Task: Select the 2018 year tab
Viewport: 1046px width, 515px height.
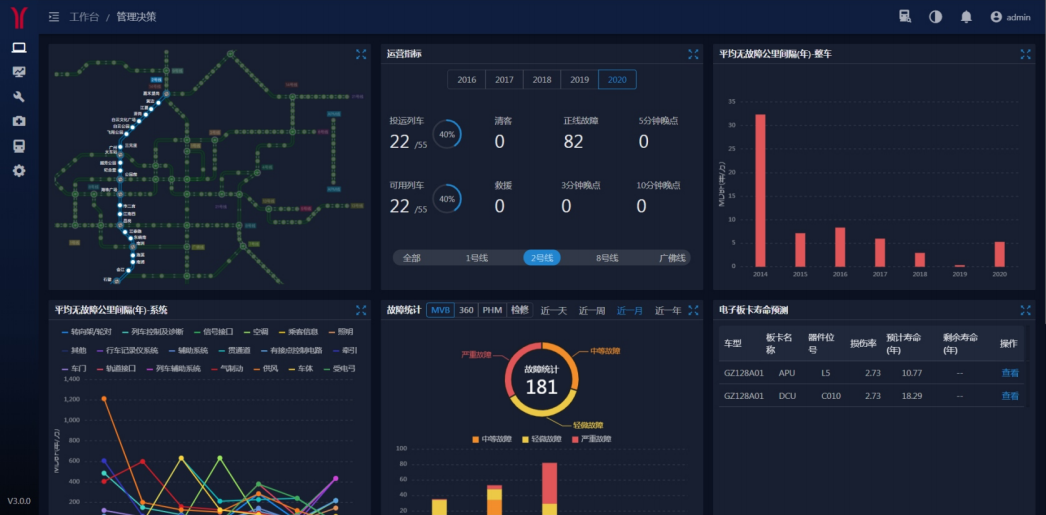Action: tap(542, 79)
